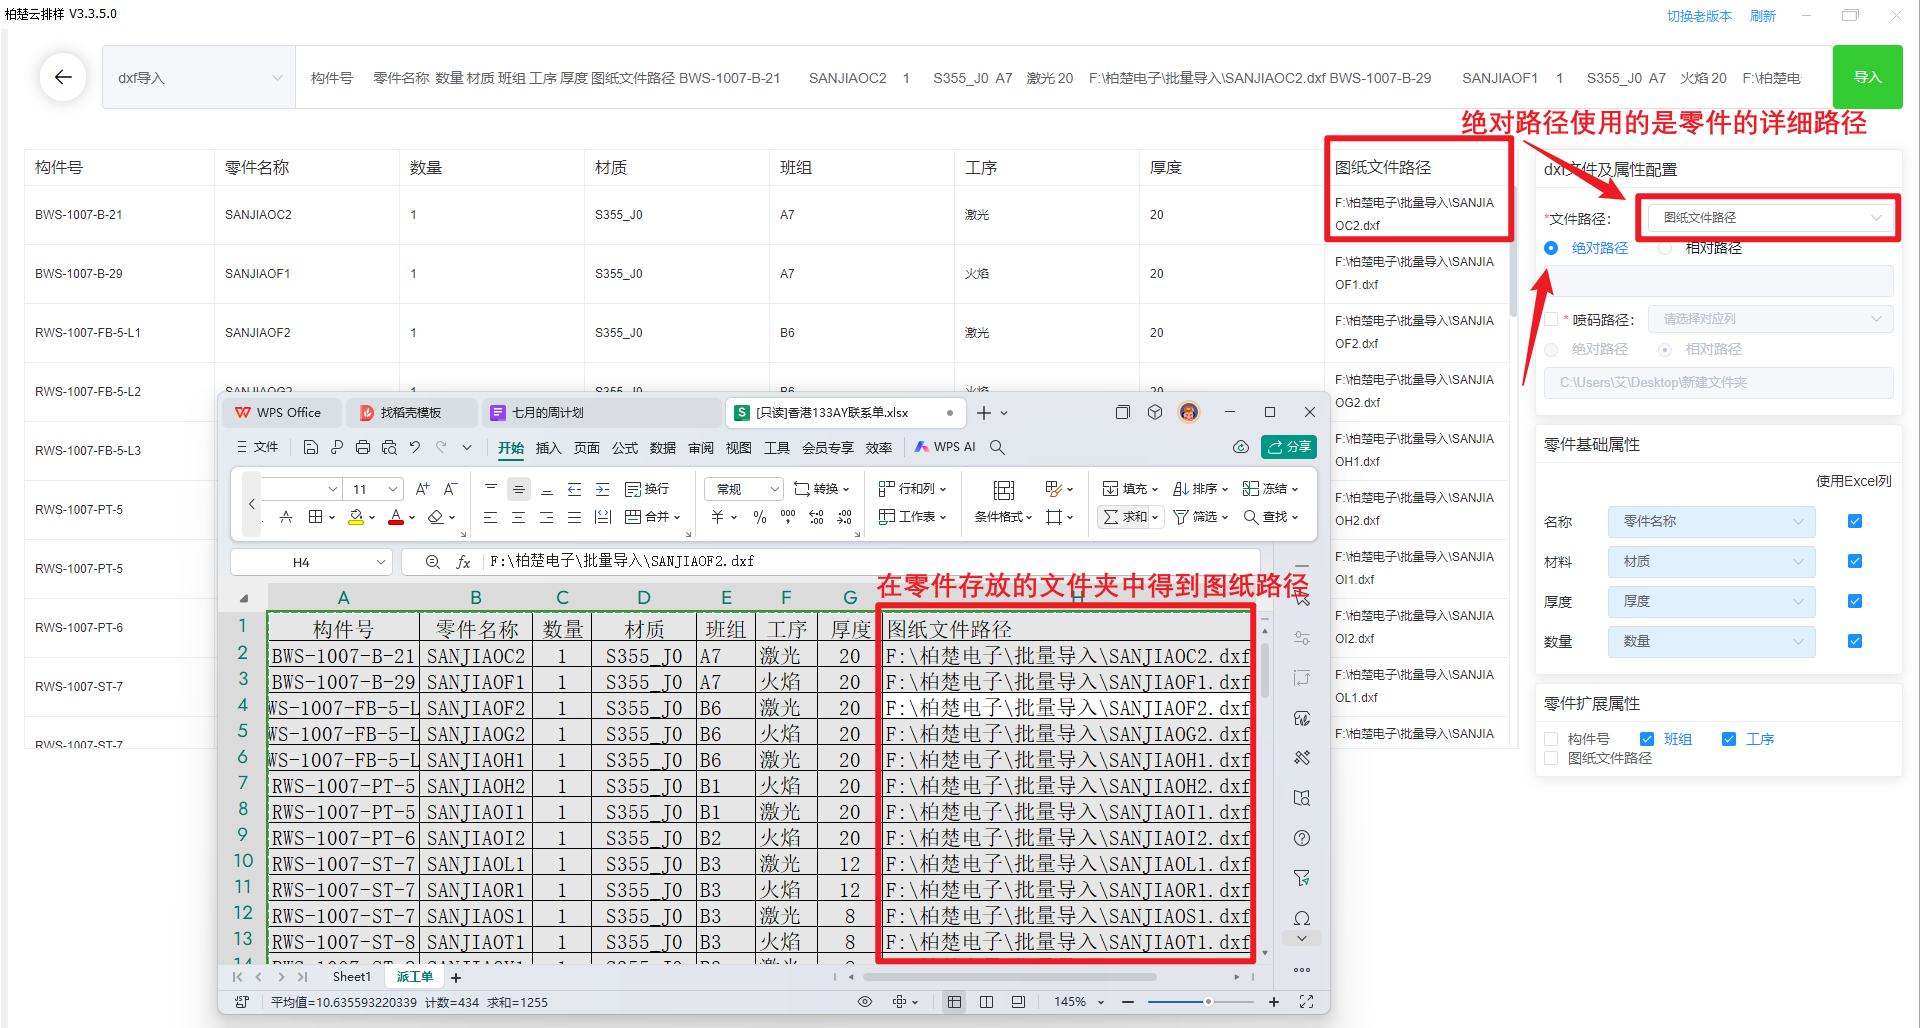This screenshot has height=1028, width=1920.
Task: Click the new tab plus button in WPS
Action: (984, 413)
